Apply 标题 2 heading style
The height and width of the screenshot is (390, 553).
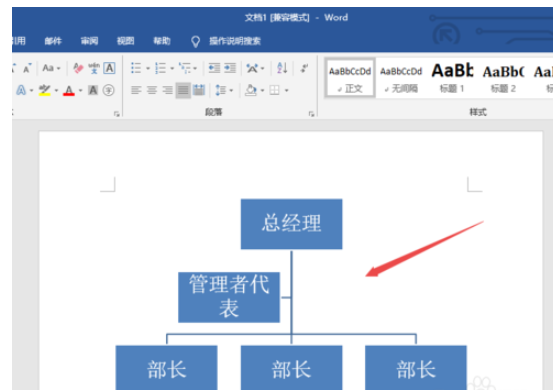tap(503, 78)
